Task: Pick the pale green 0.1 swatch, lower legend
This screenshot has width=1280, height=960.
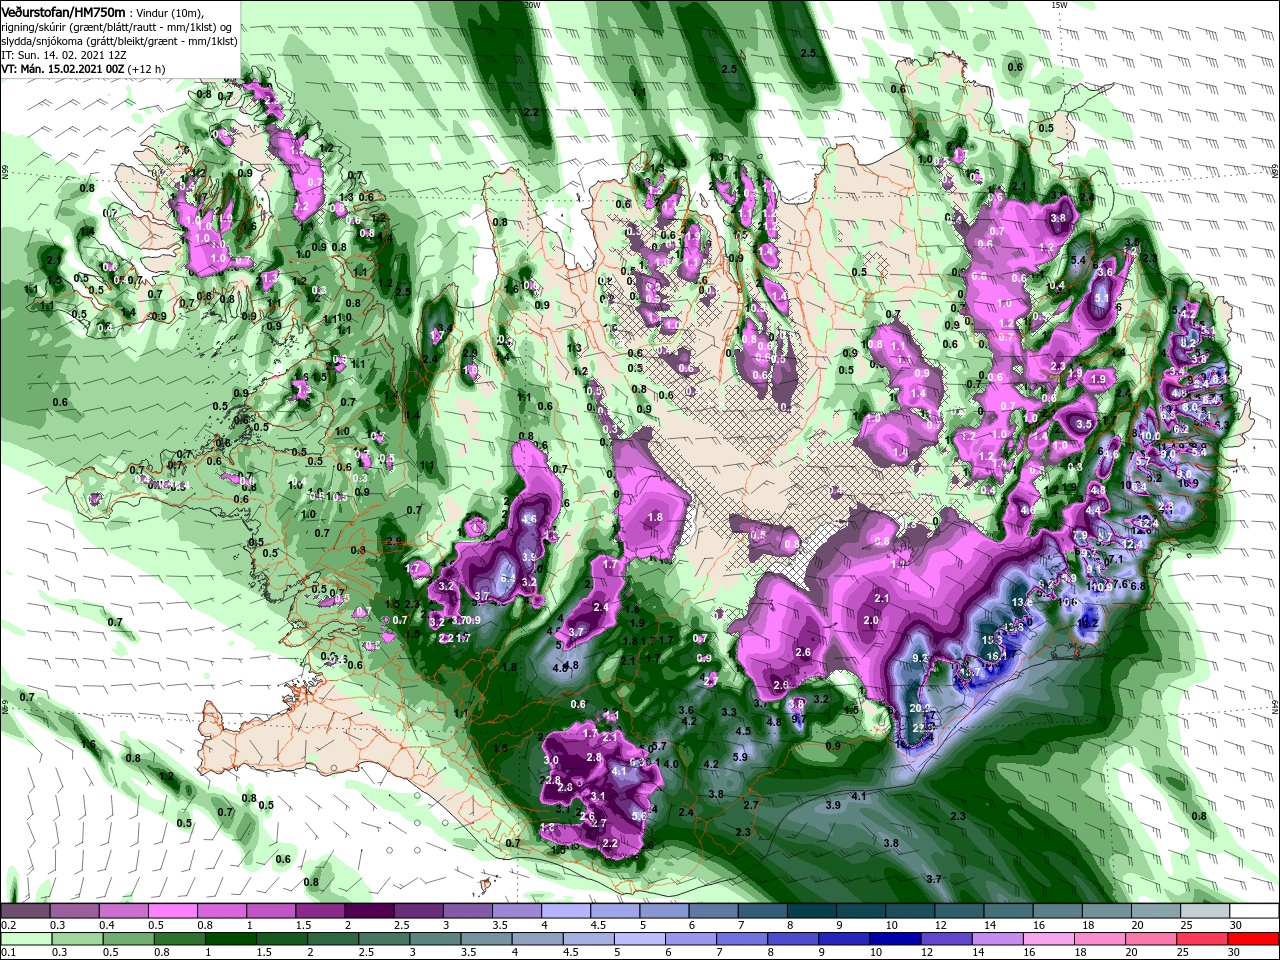Action: click(x=24, y=938)
